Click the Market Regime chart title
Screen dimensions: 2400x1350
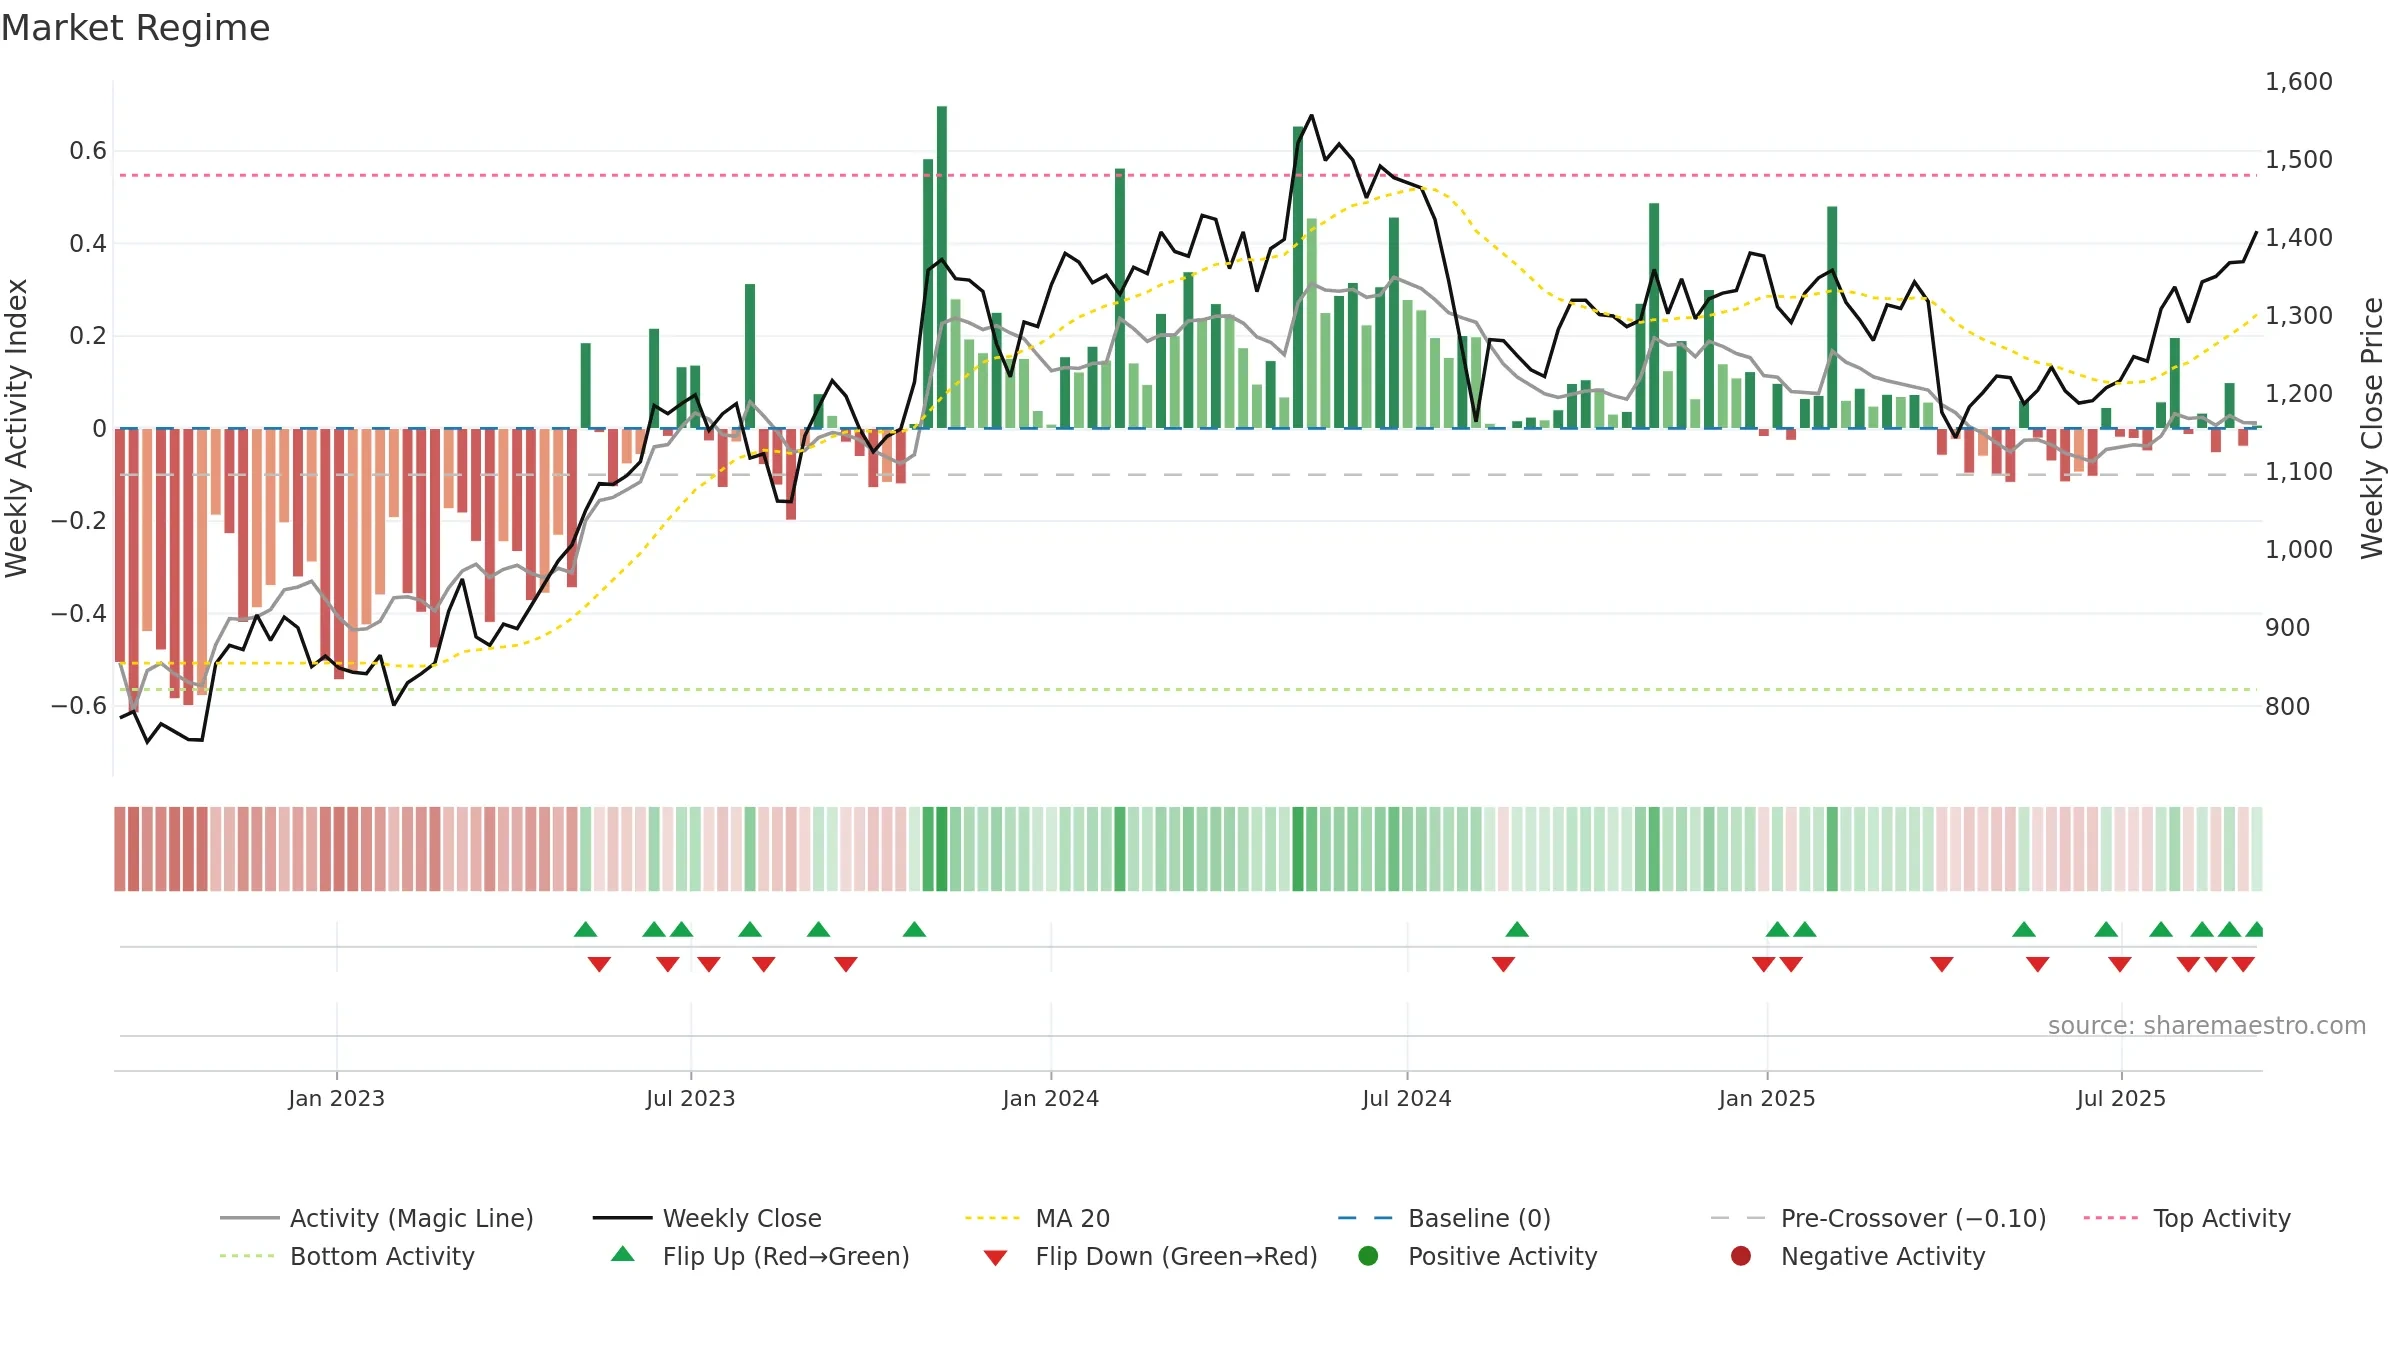tap(135, 28)
